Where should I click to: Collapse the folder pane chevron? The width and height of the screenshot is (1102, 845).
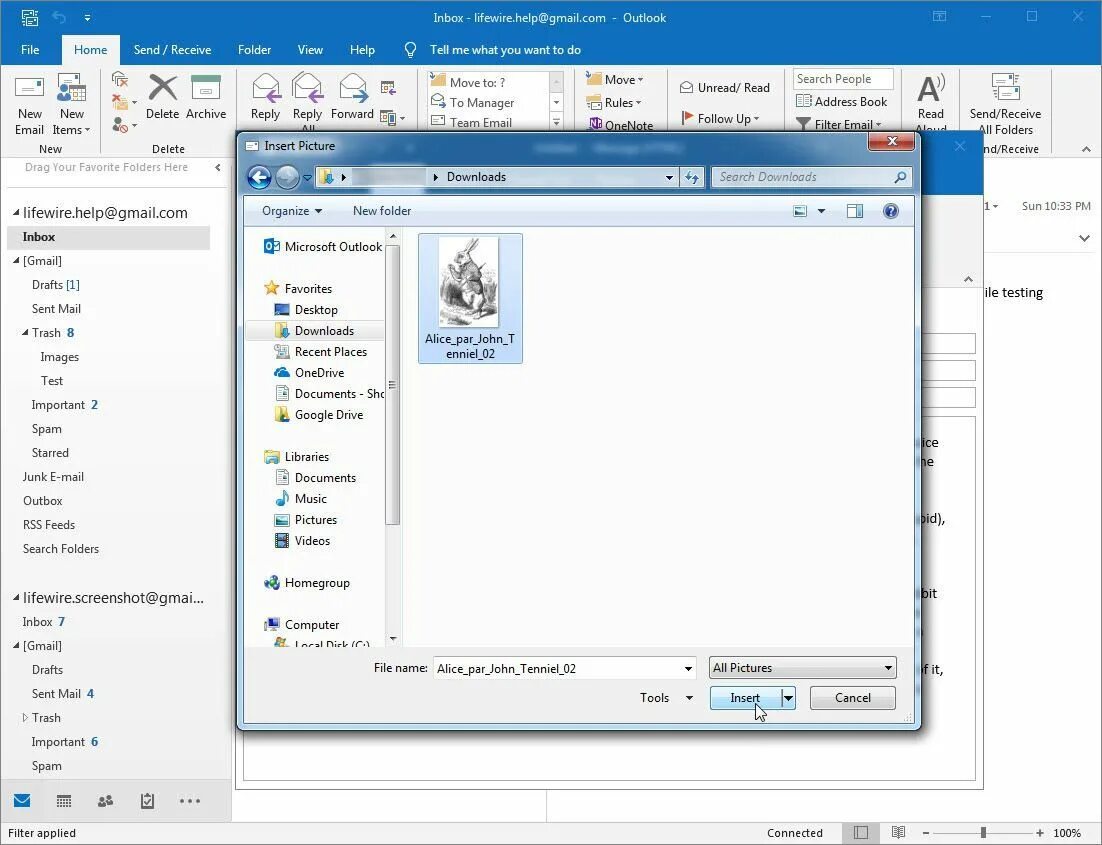pos(218,167)
